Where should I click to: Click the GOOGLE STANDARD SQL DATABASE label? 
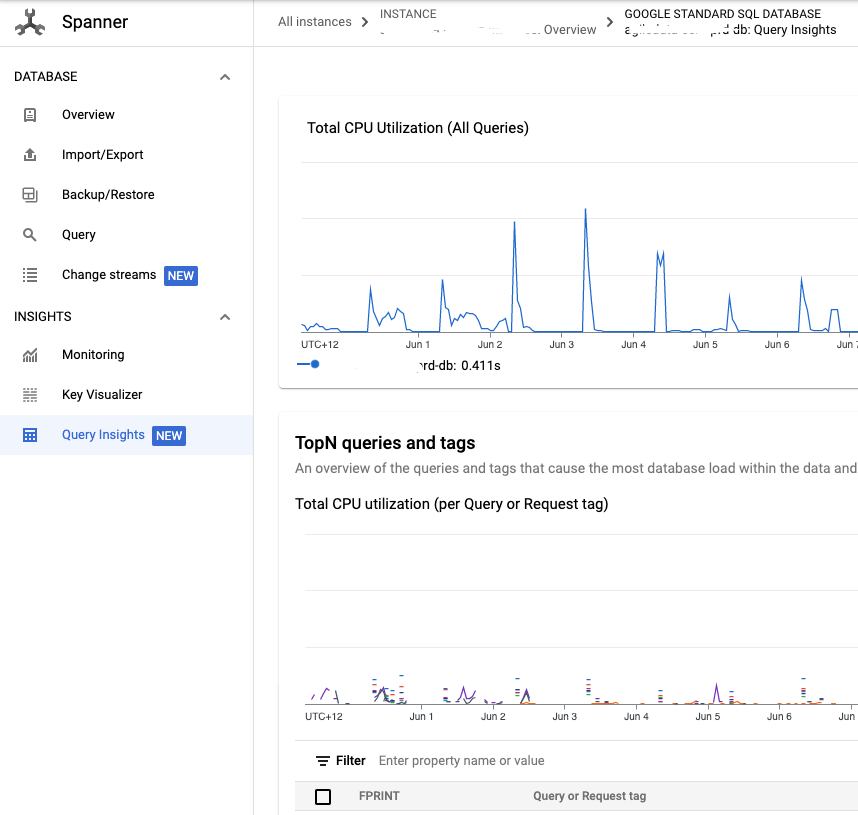[x=722, y=14]
